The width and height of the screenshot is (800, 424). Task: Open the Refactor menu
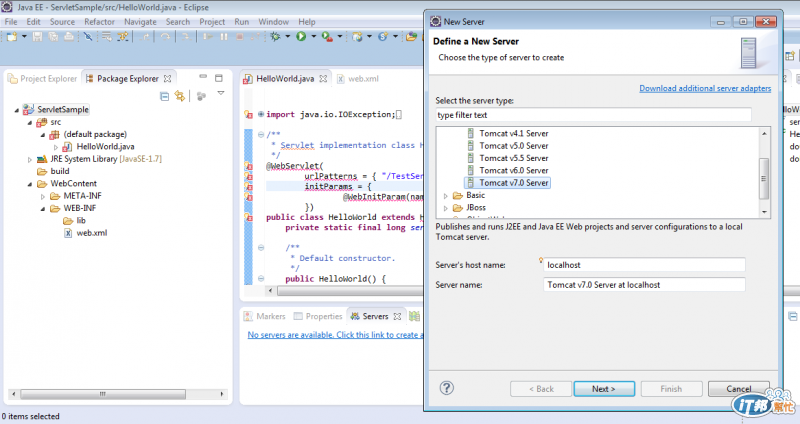click(x=99, y=22)
